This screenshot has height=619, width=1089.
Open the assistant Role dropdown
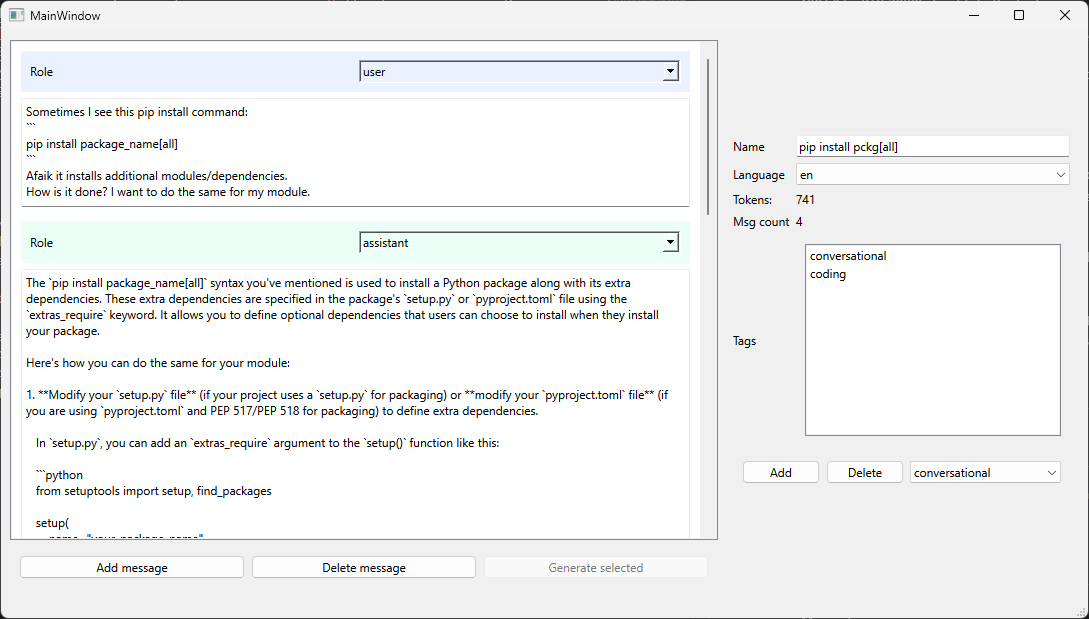point(519,242)
